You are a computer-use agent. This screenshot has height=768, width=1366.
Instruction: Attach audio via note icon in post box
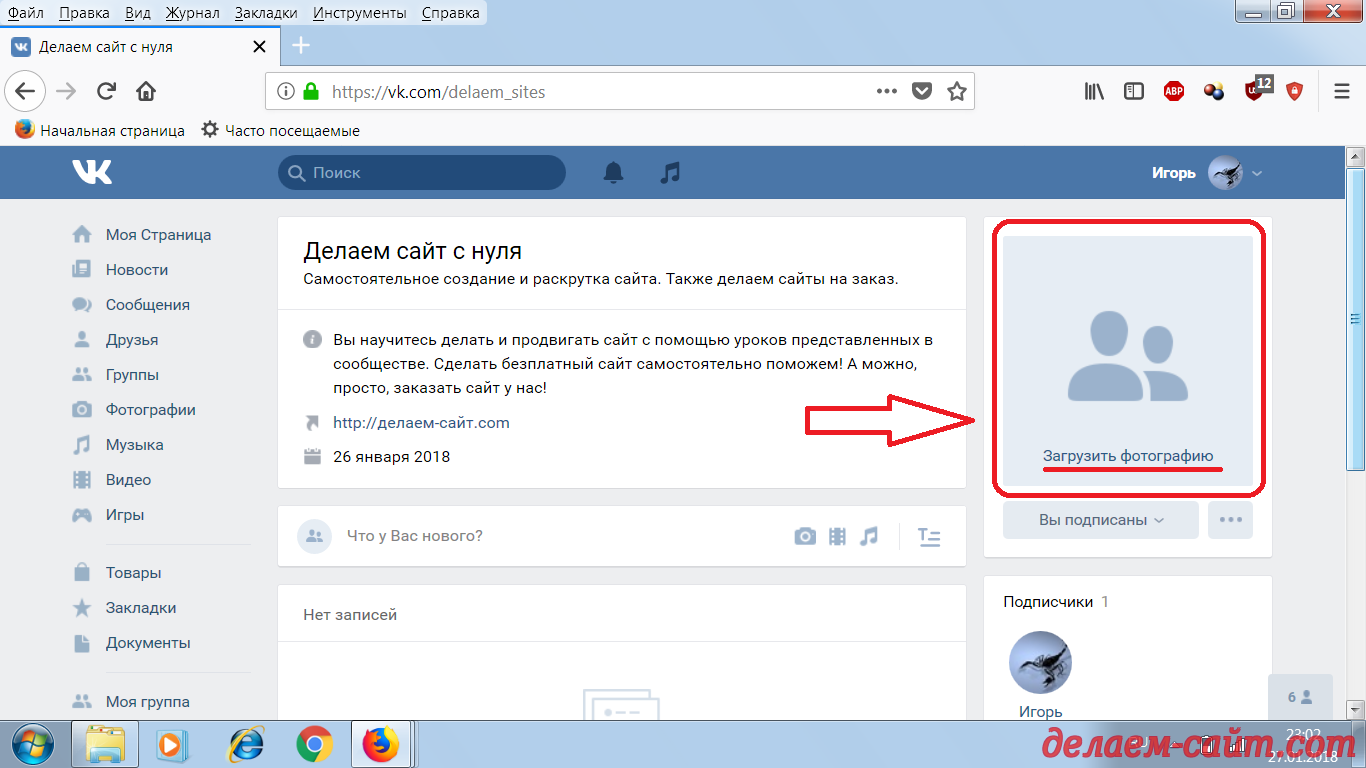[x=869, y=536]
